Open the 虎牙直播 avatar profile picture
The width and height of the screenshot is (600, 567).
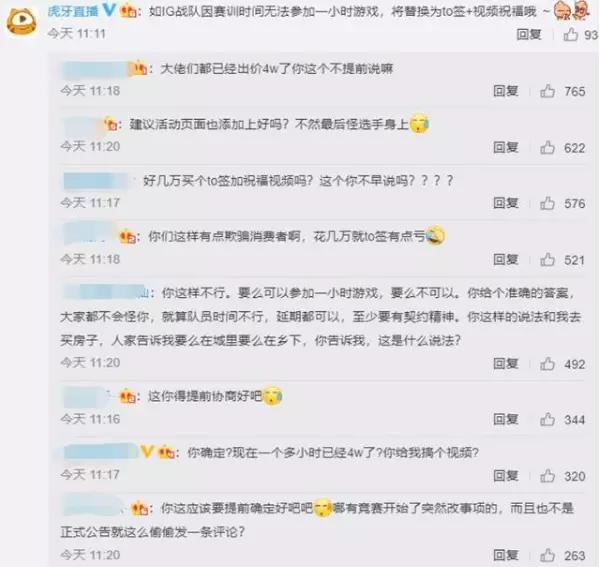[x=21, y=21]
